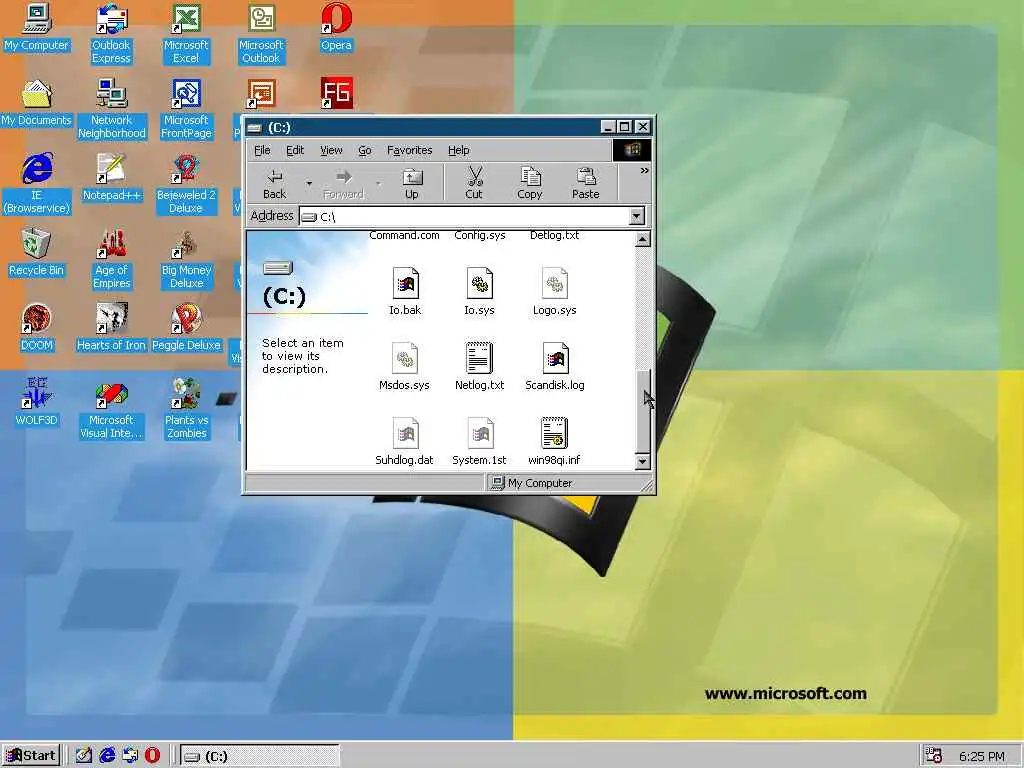
Task: Select the Io.bak file
Action: click(405, 292)
